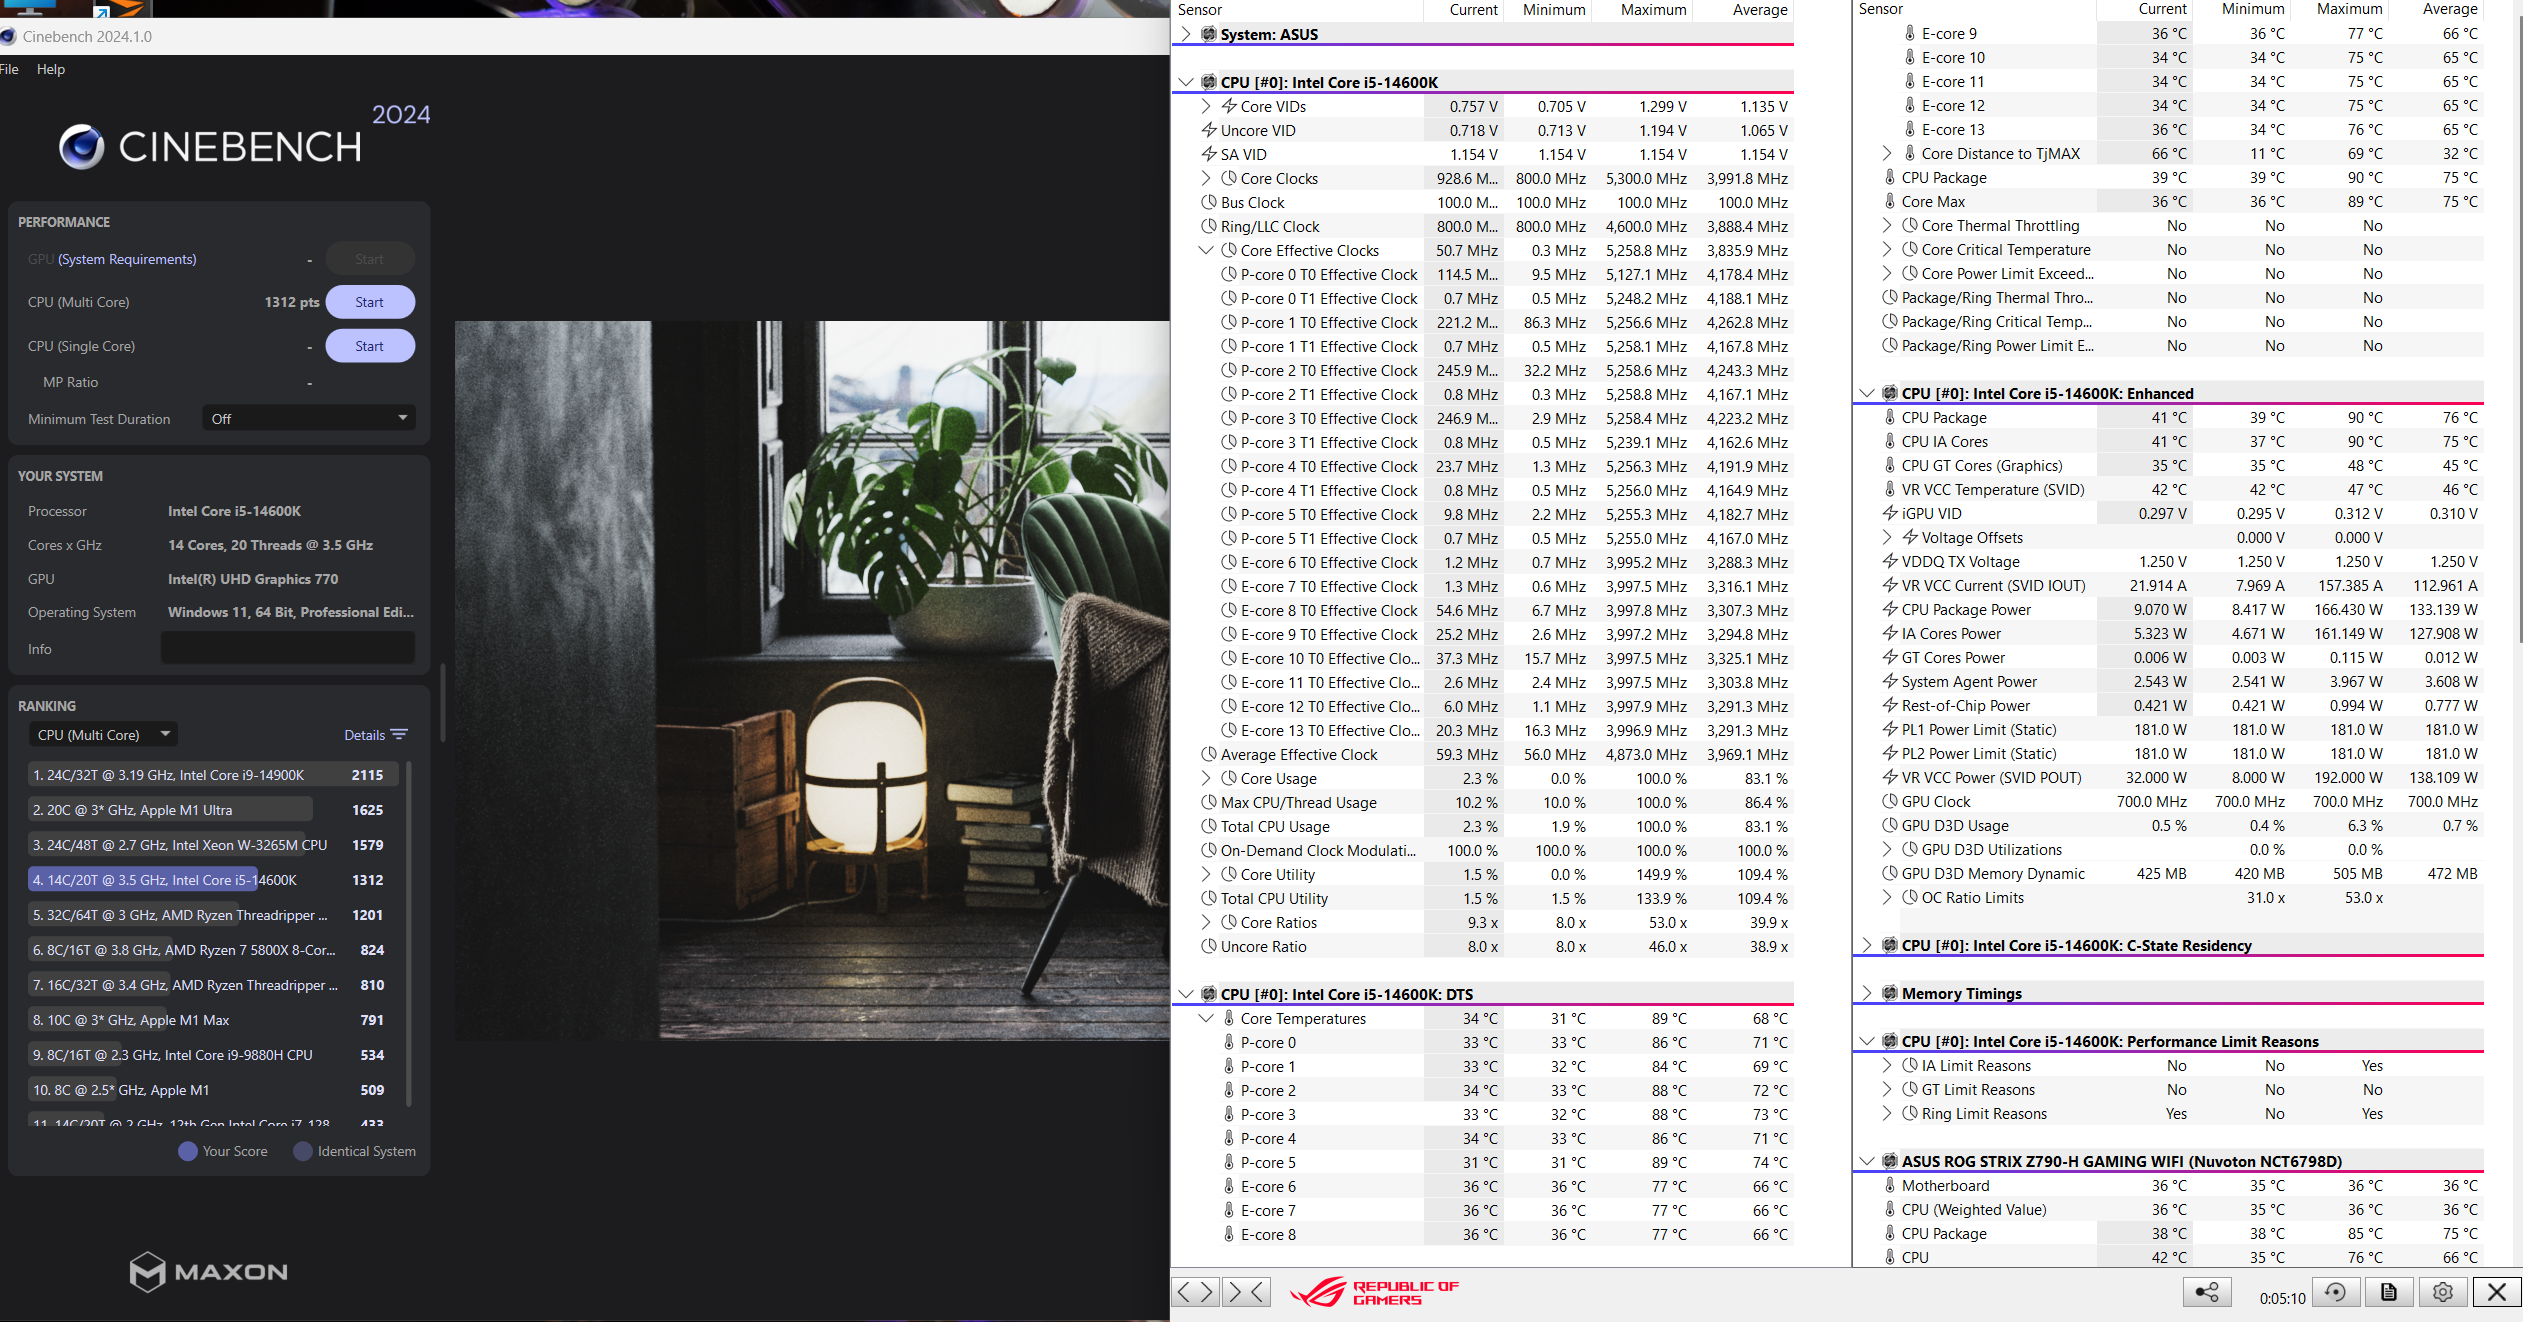
Task: Click the Details filter icon in Ranking
Action: point(400,734)
